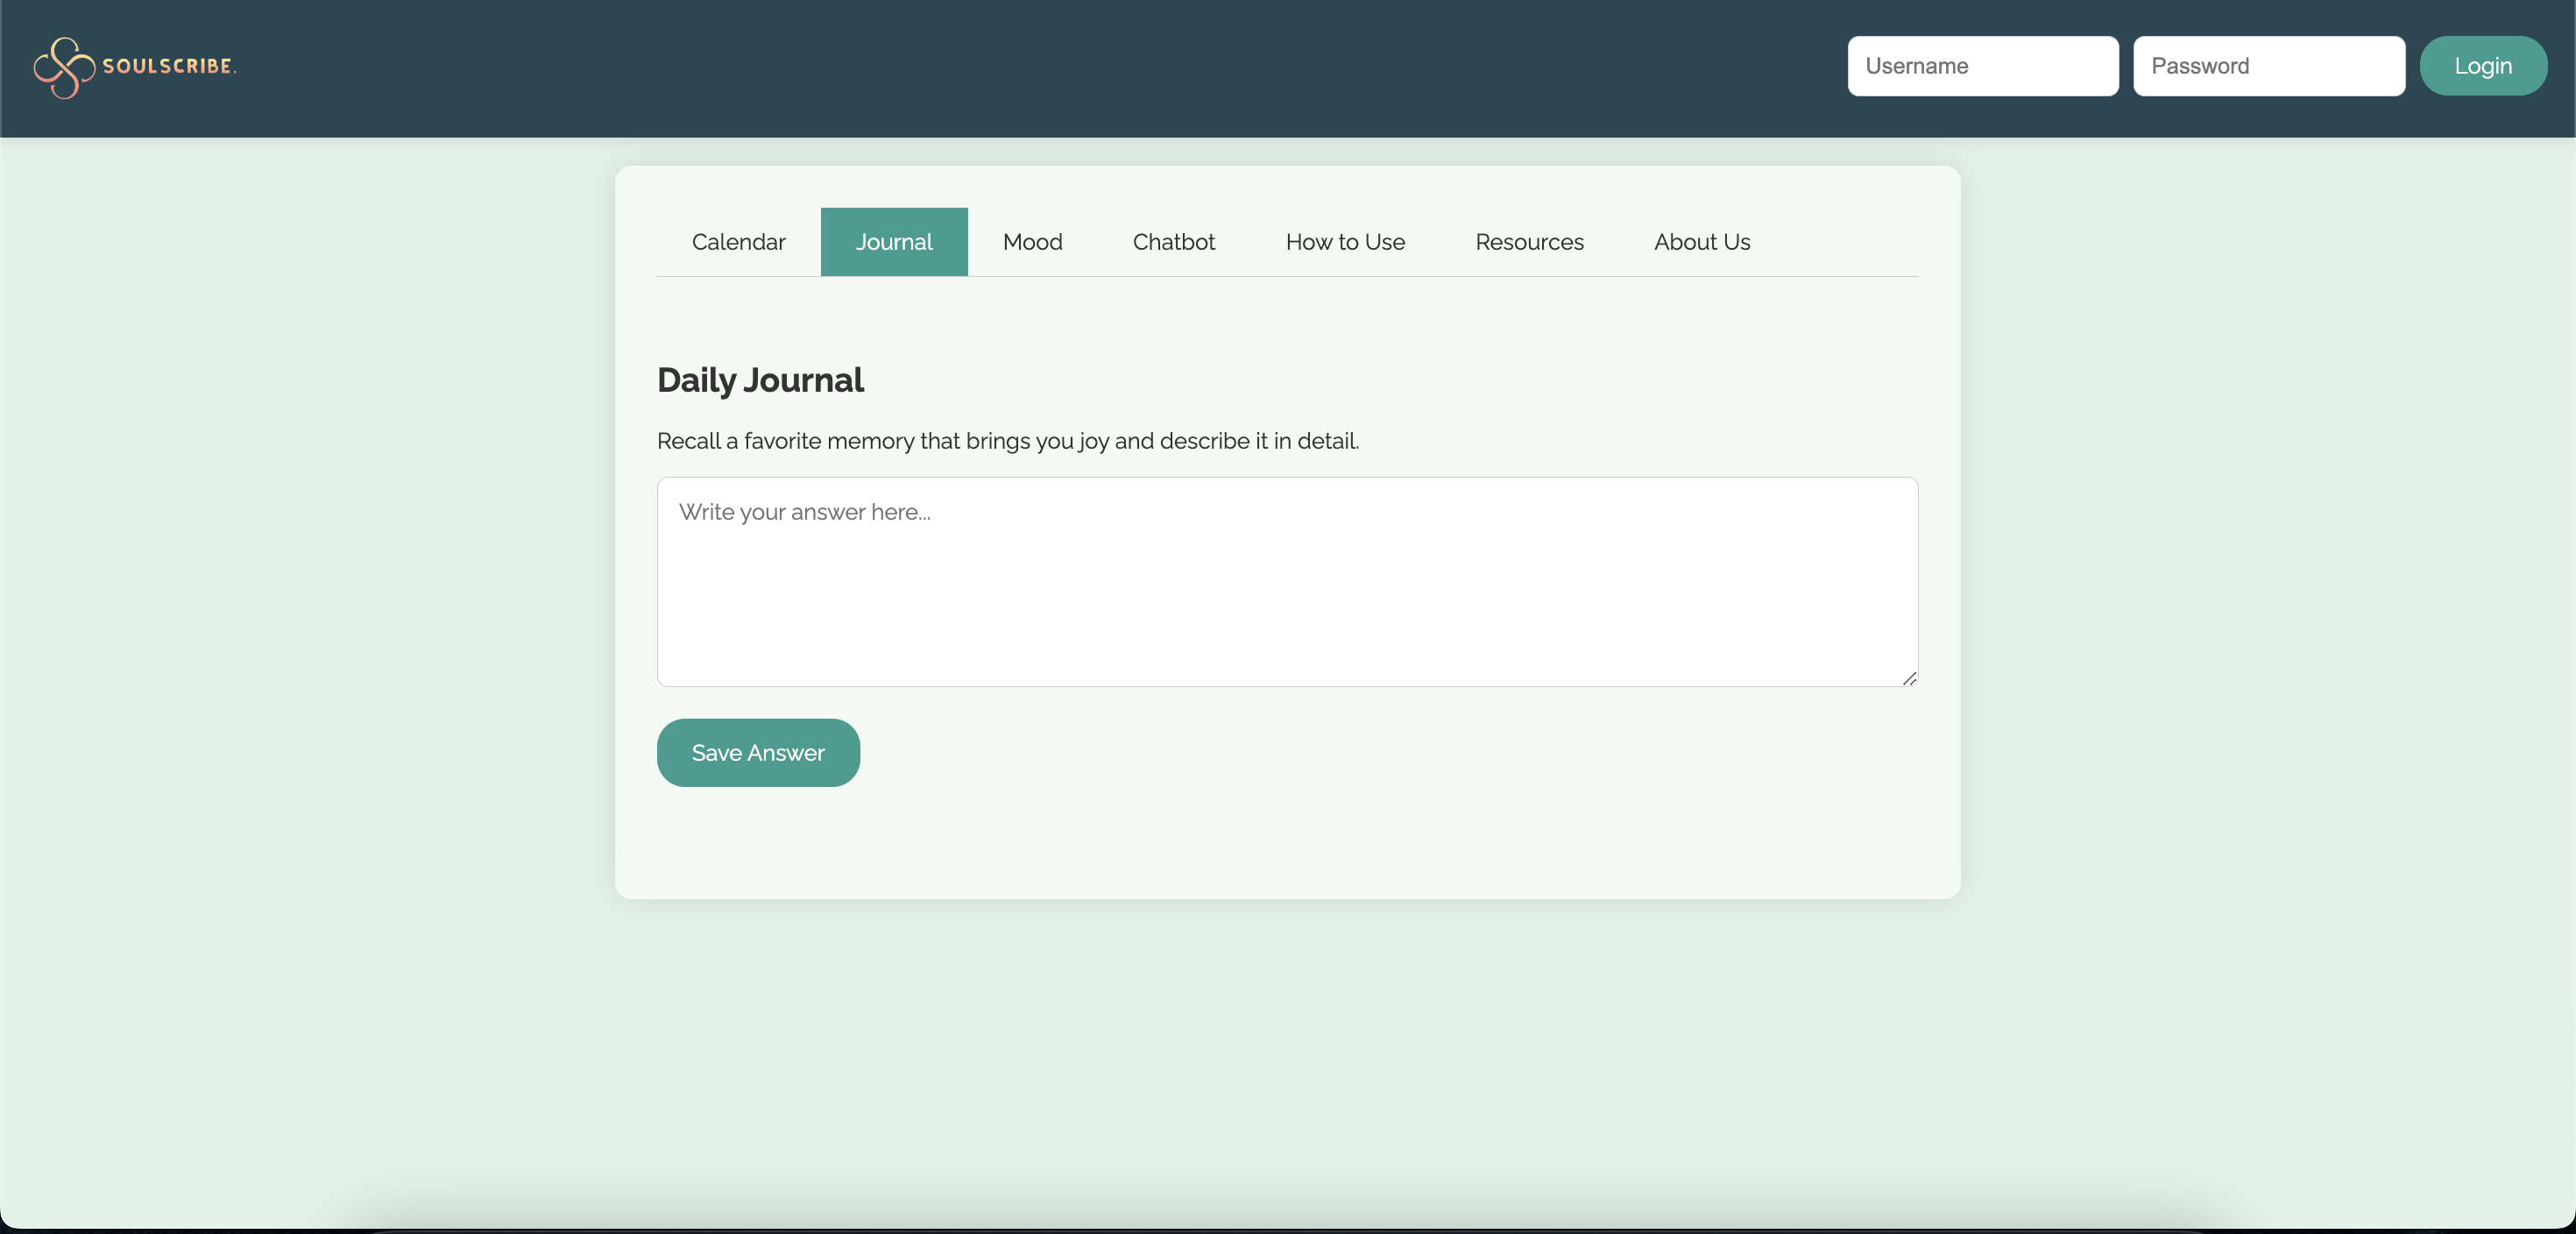Click into the Password field
The height and width of the screenshot is (1234, 2576).
point(2268,66)
